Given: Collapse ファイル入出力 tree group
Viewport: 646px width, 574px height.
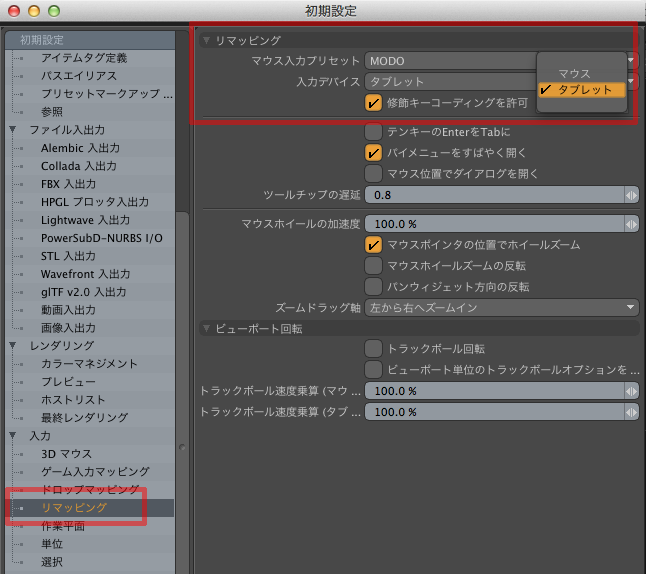Looking at the screenshot, I should (x=13, y=130).
